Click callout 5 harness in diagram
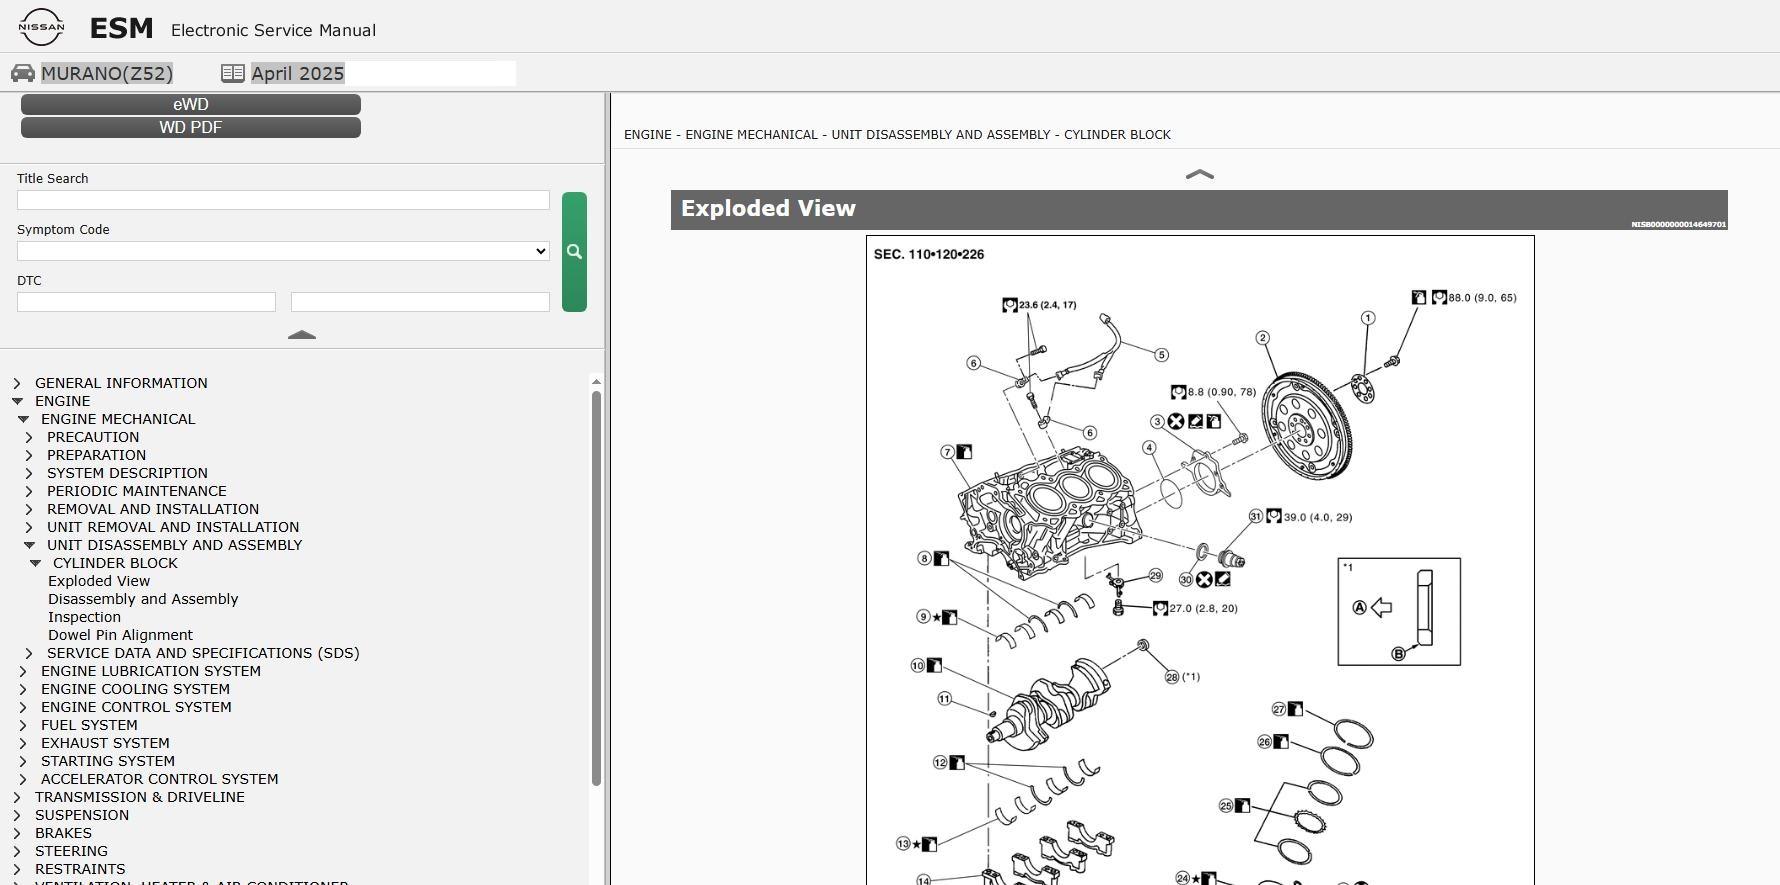The width and height of the screenshot is (1780, 885). (x=1161, y=355)
